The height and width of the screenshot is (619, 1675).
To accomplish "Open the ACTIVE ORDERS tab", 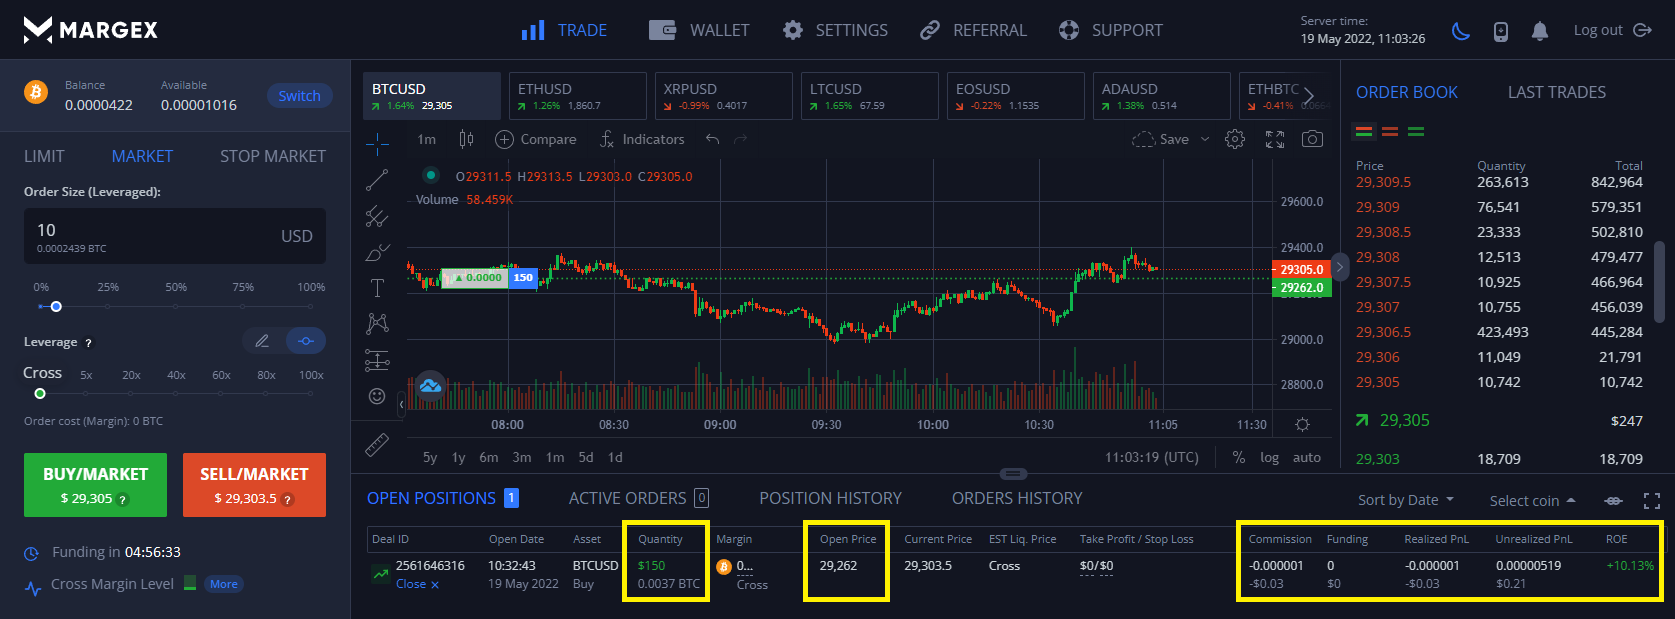I will pyautogui.click(x=638, y=498).
